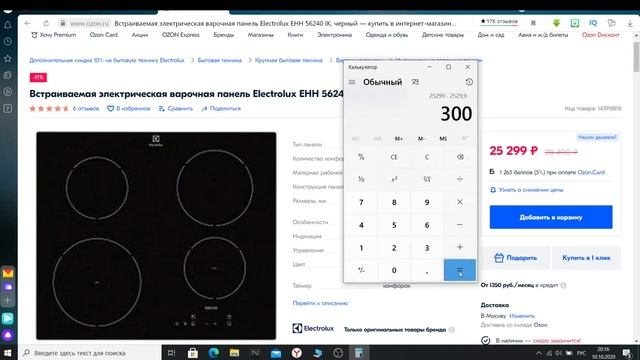Viewport: 640px width, 360px height.
Task: Open Ozon Дисконт menu item
Action: (601, 35)
